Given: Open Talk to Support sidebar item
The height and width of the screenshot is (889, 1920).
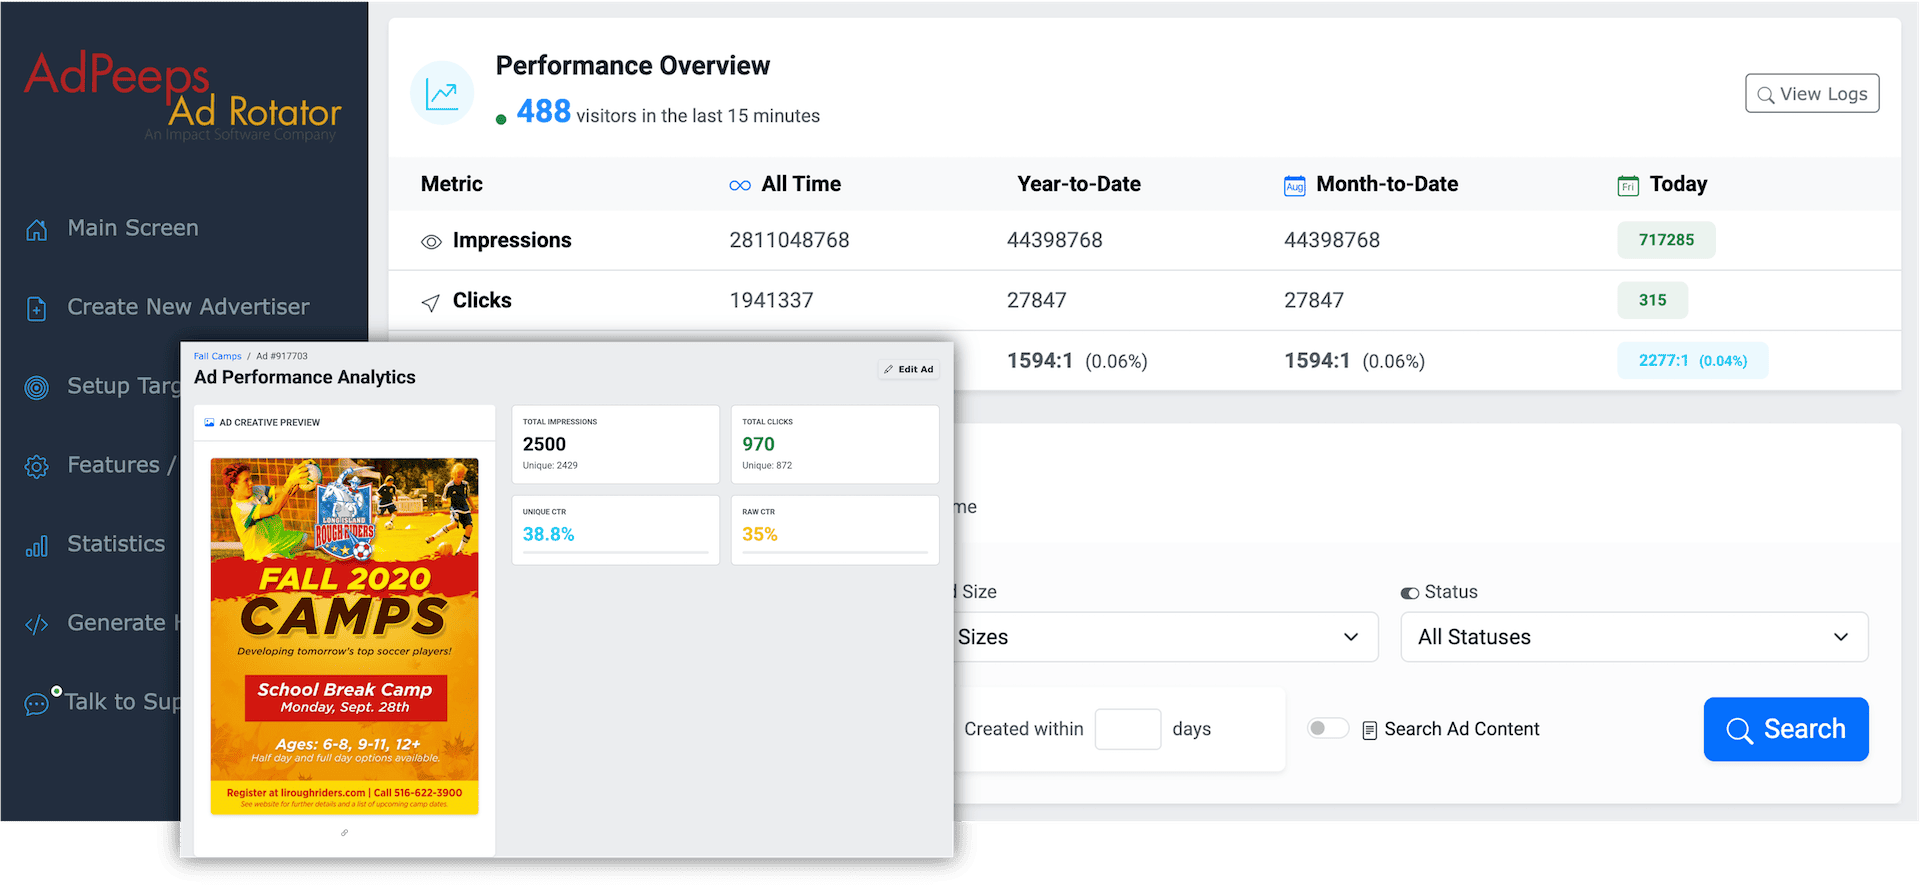Looking at the screenshot, I should [123, 702].
